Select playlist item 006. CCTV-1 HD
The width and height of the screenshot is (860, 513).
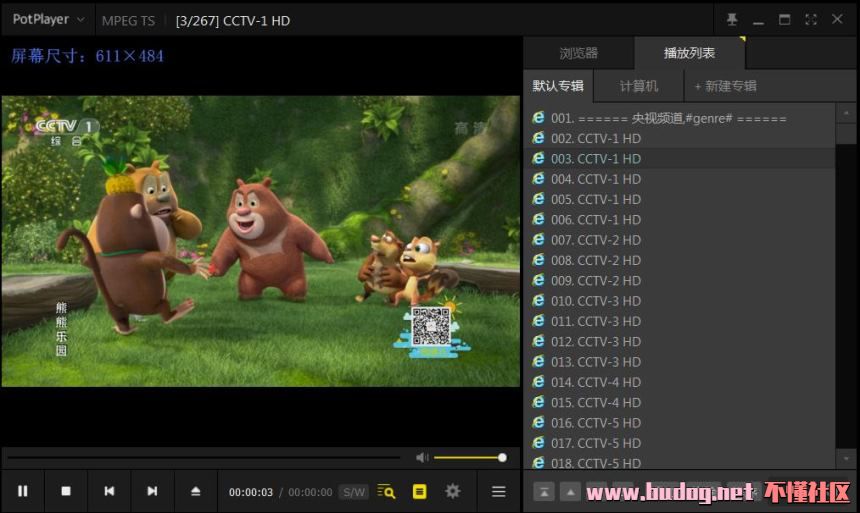679,219
